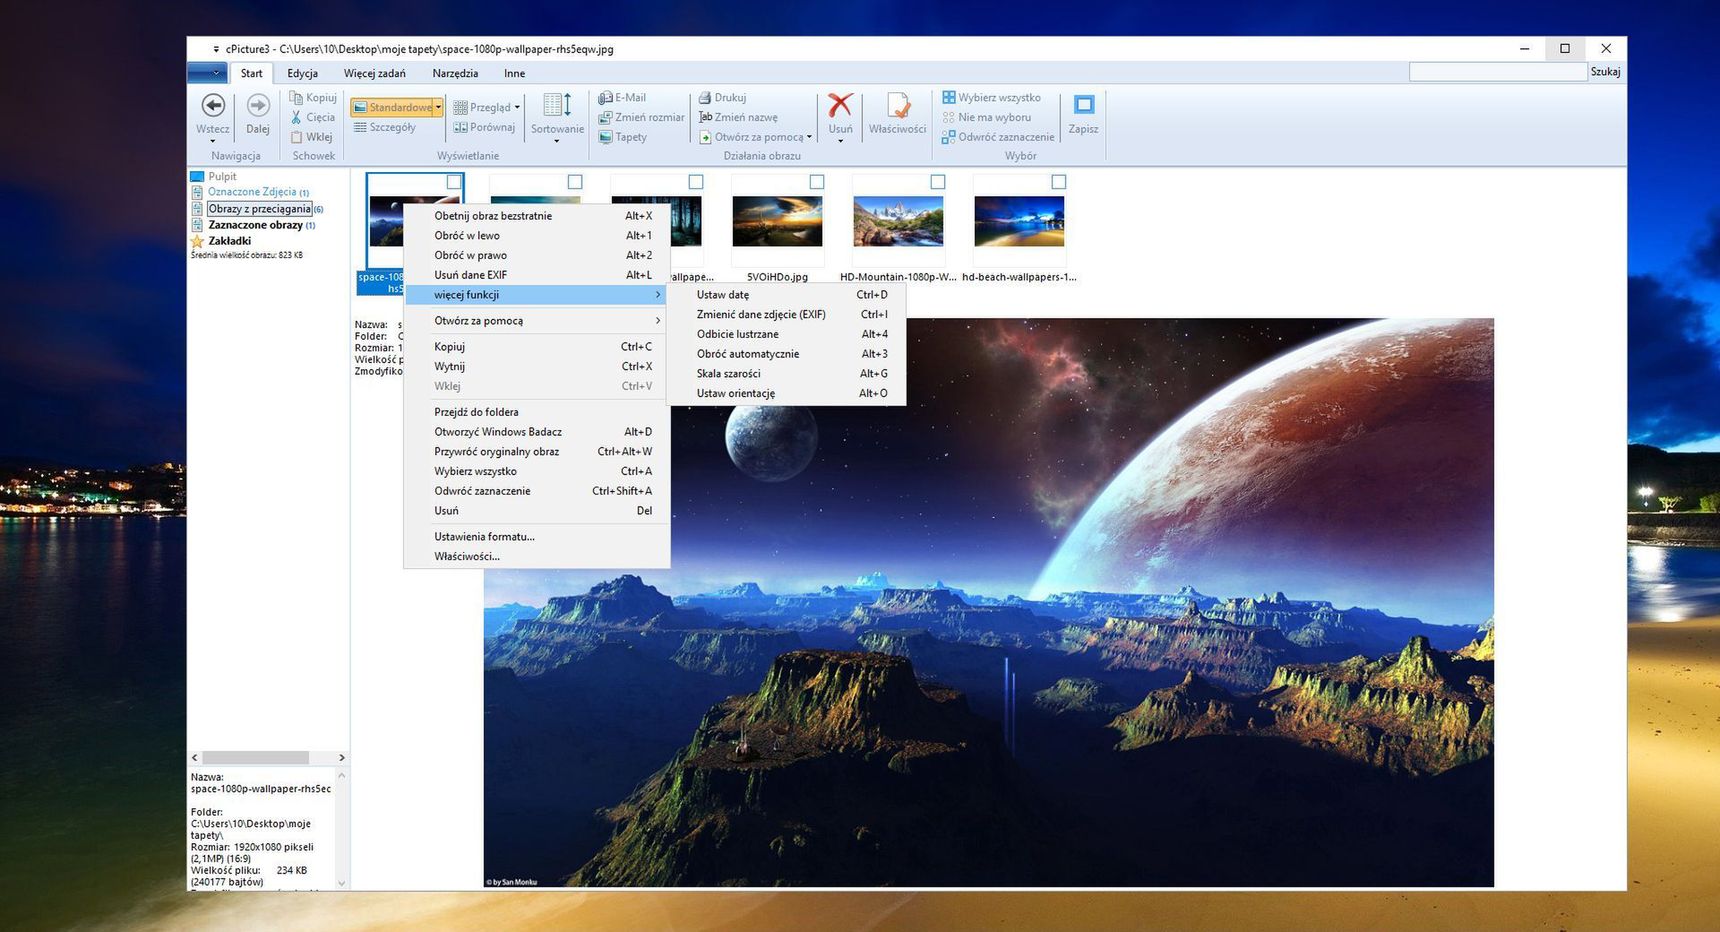Click the info panel scrollbar down arrow

[x=342, y=883]
